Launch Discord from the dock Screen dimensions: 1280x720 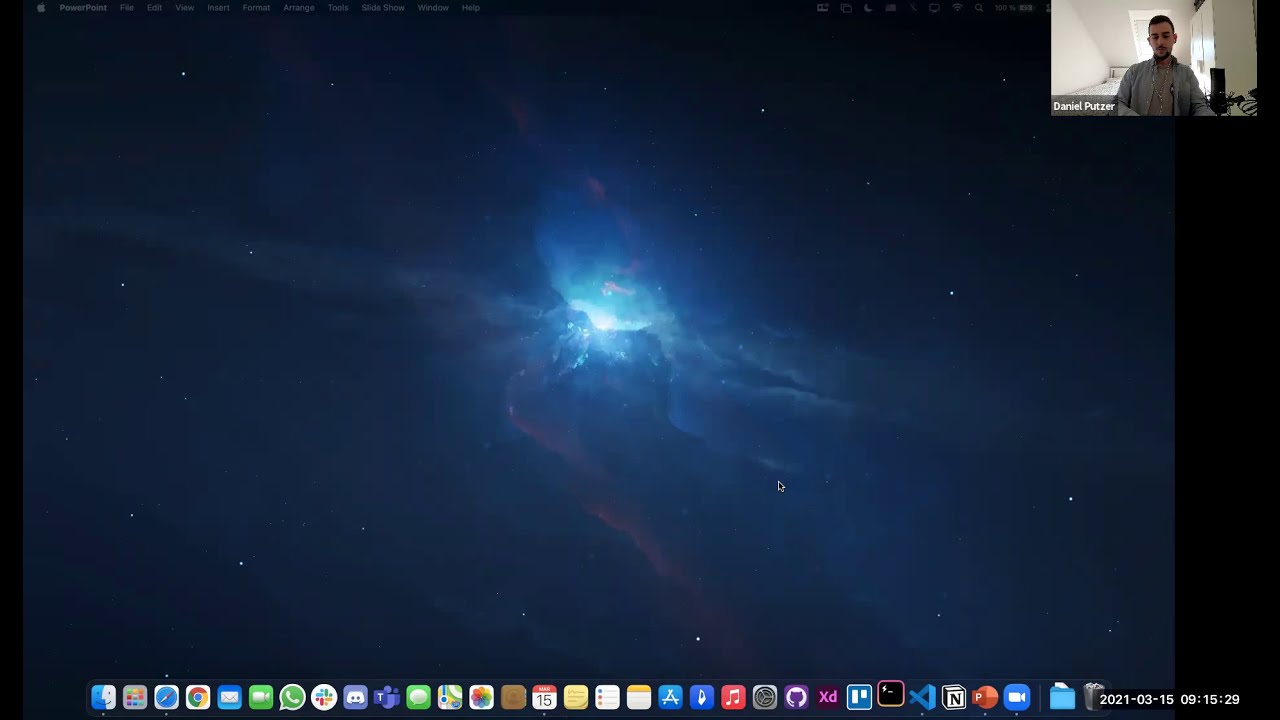point(355,697)
